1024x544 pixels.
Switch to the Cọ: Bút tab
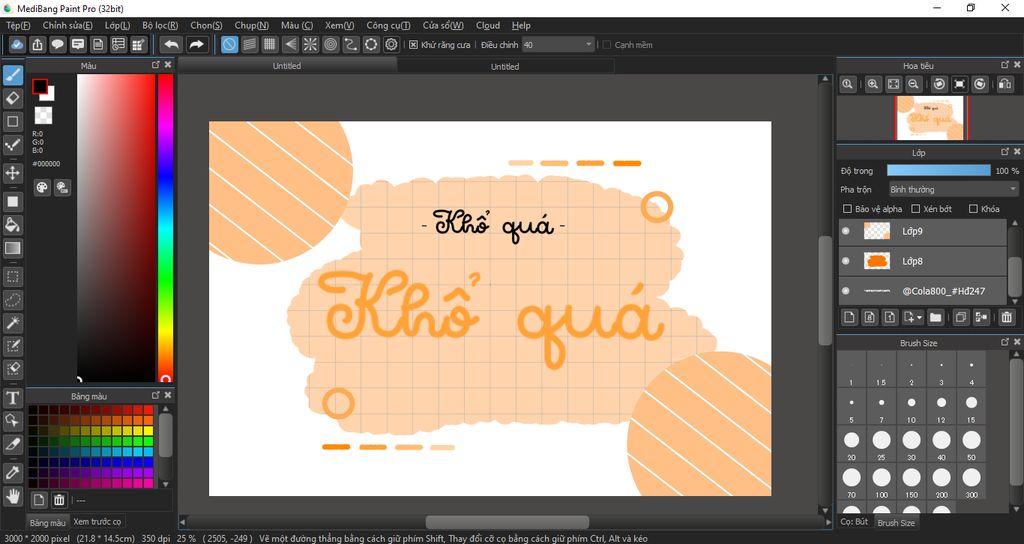[854, 522]
